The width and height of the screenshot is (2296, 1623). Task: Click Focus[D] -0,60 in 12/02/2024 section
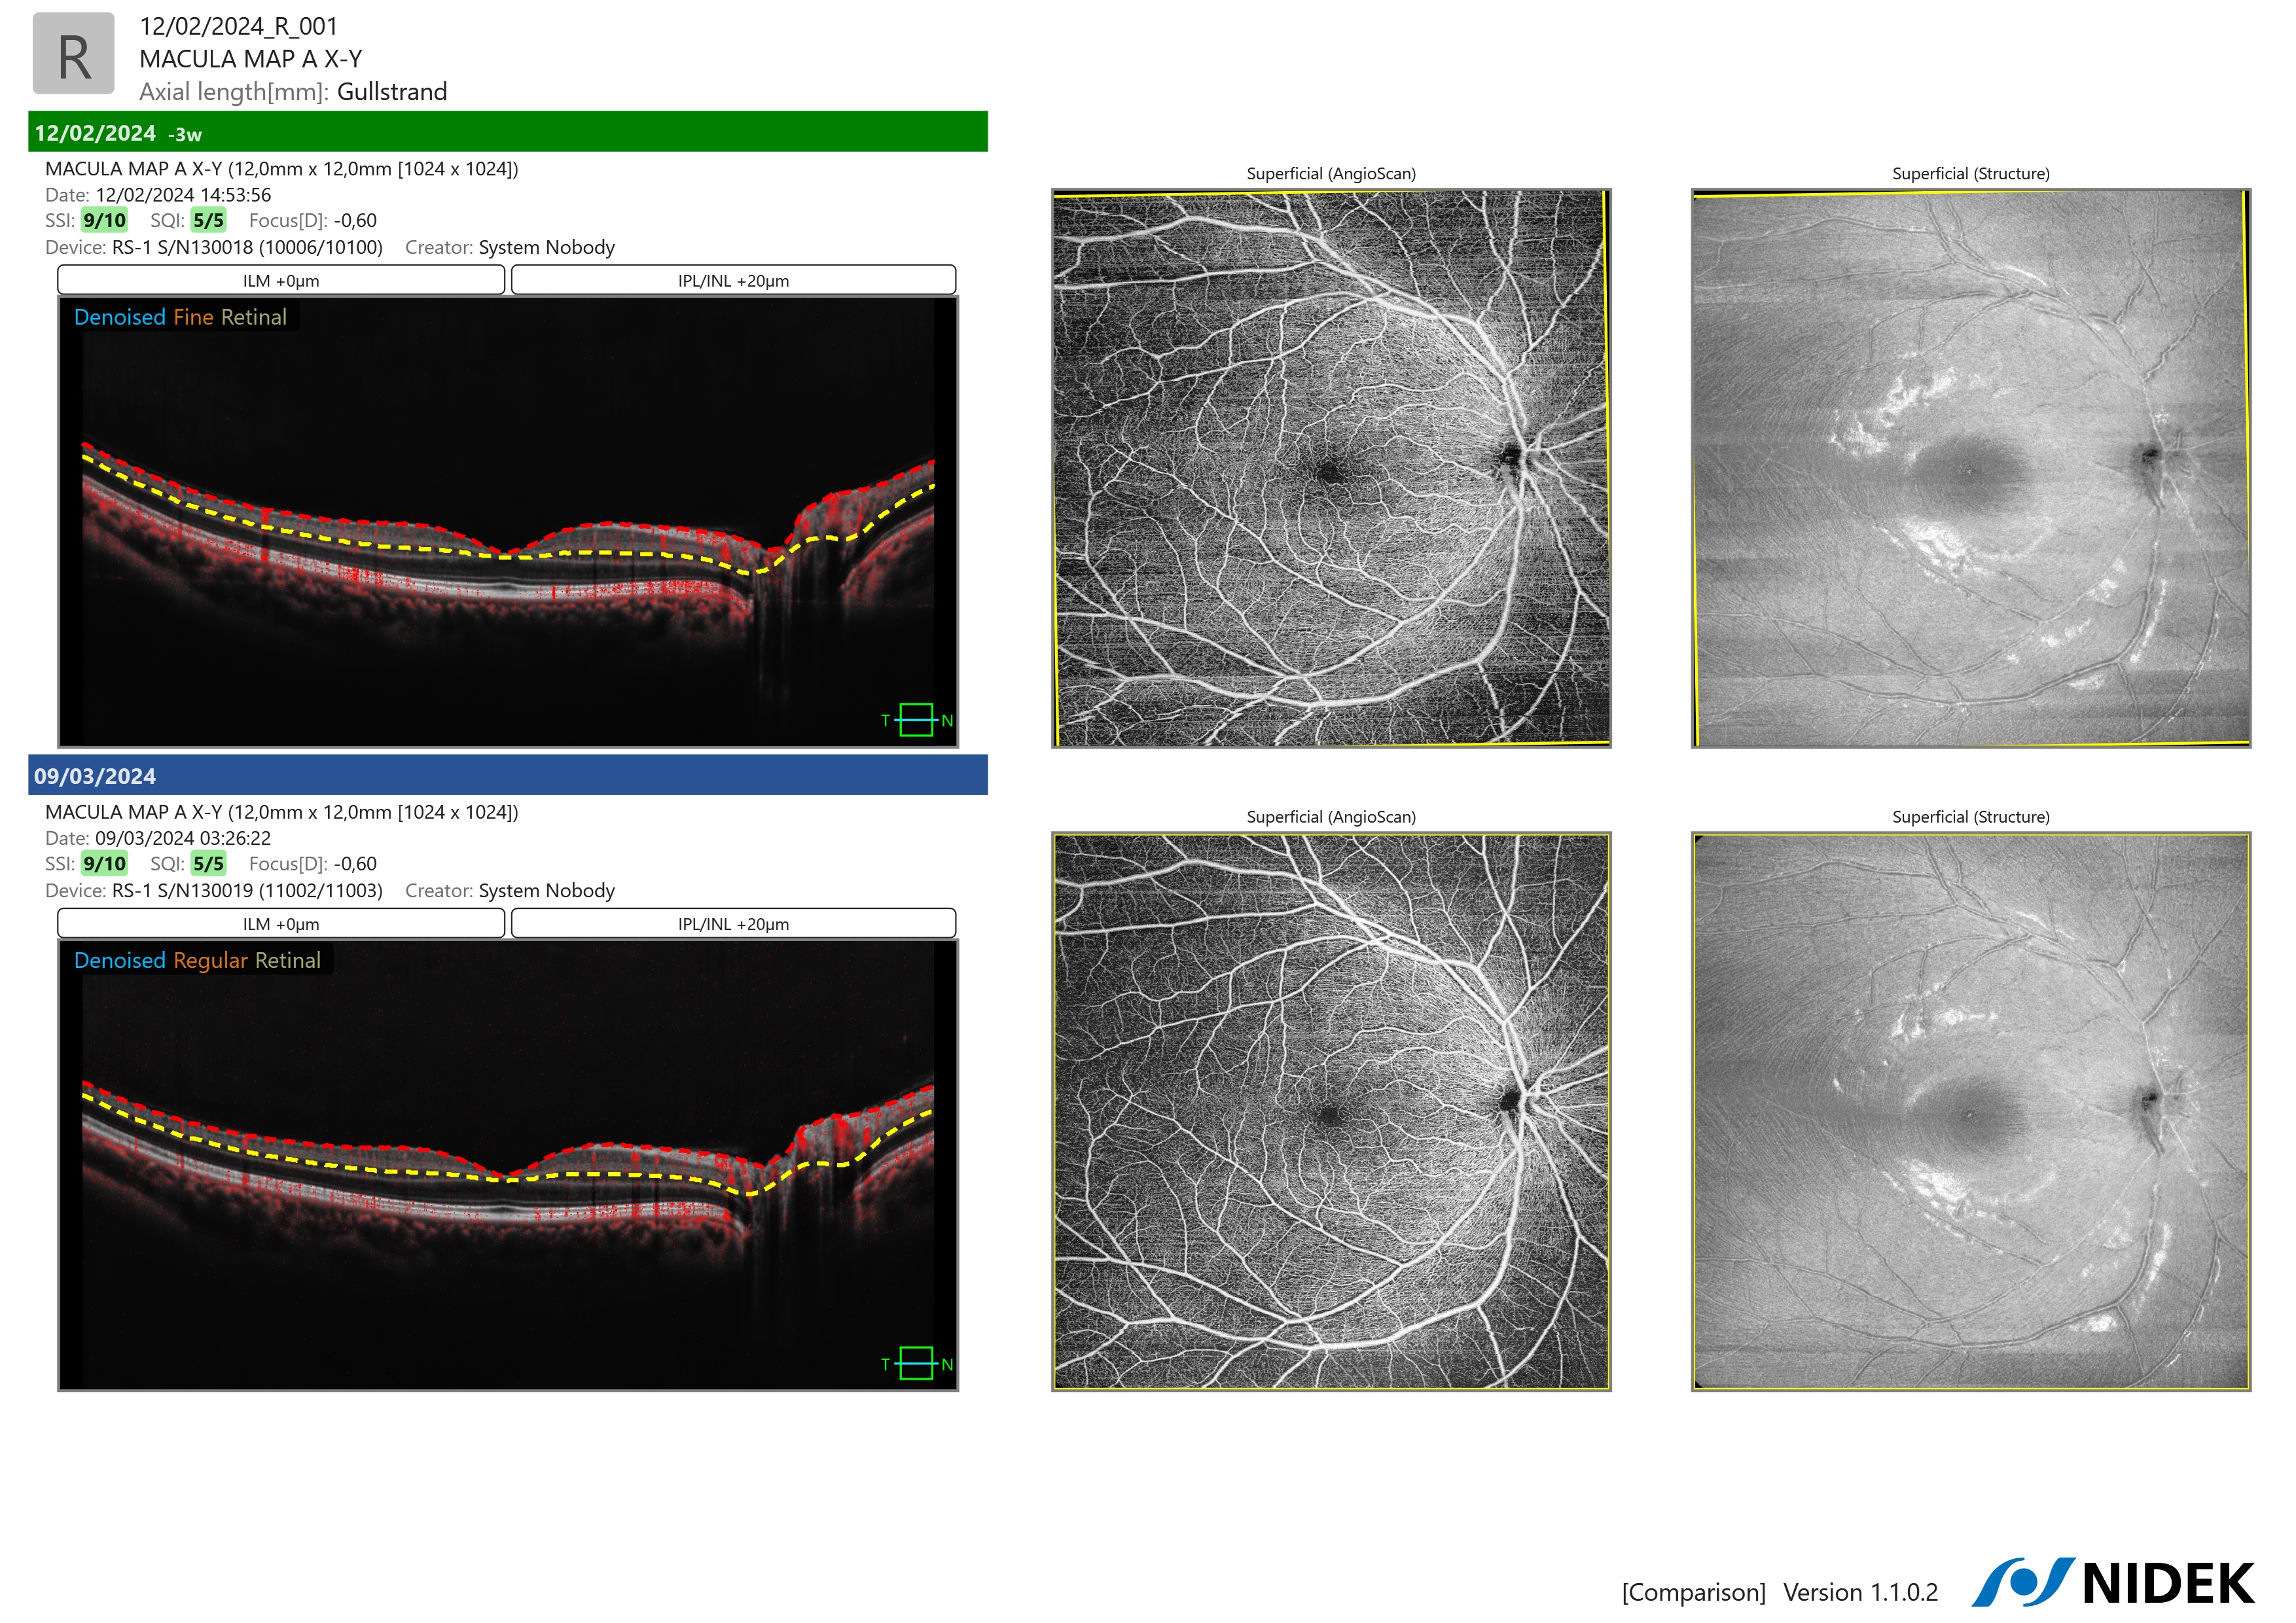[355, 221]
